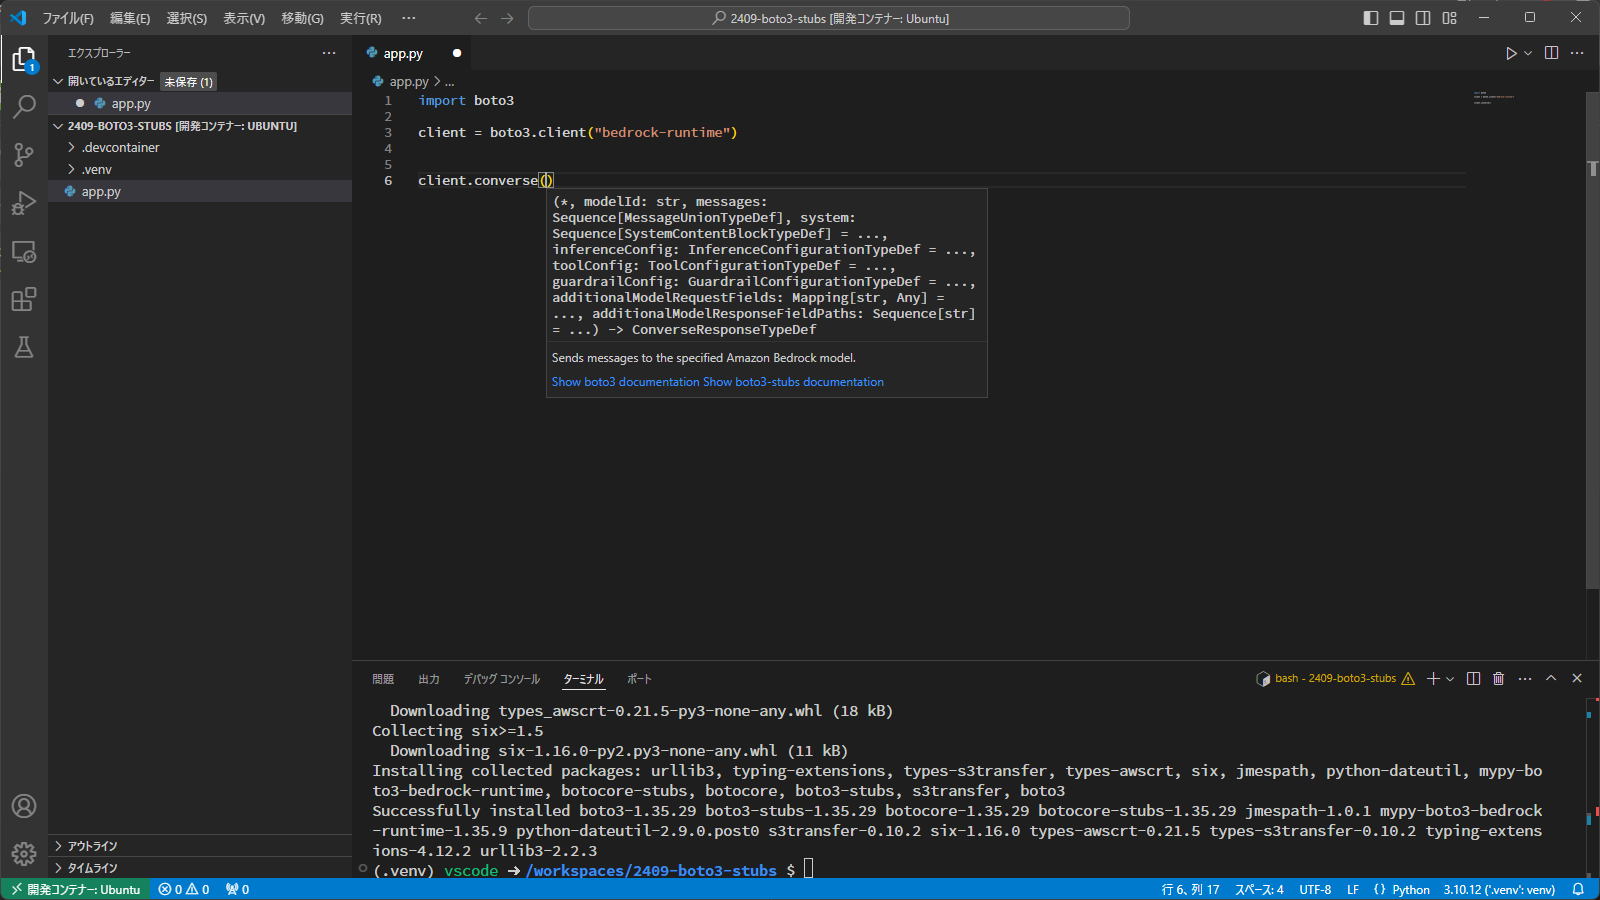The height and width of the screenshot is (900, 1600).
Task: Open the run options dropdown arrow
Action: (x=1528, y=53)
